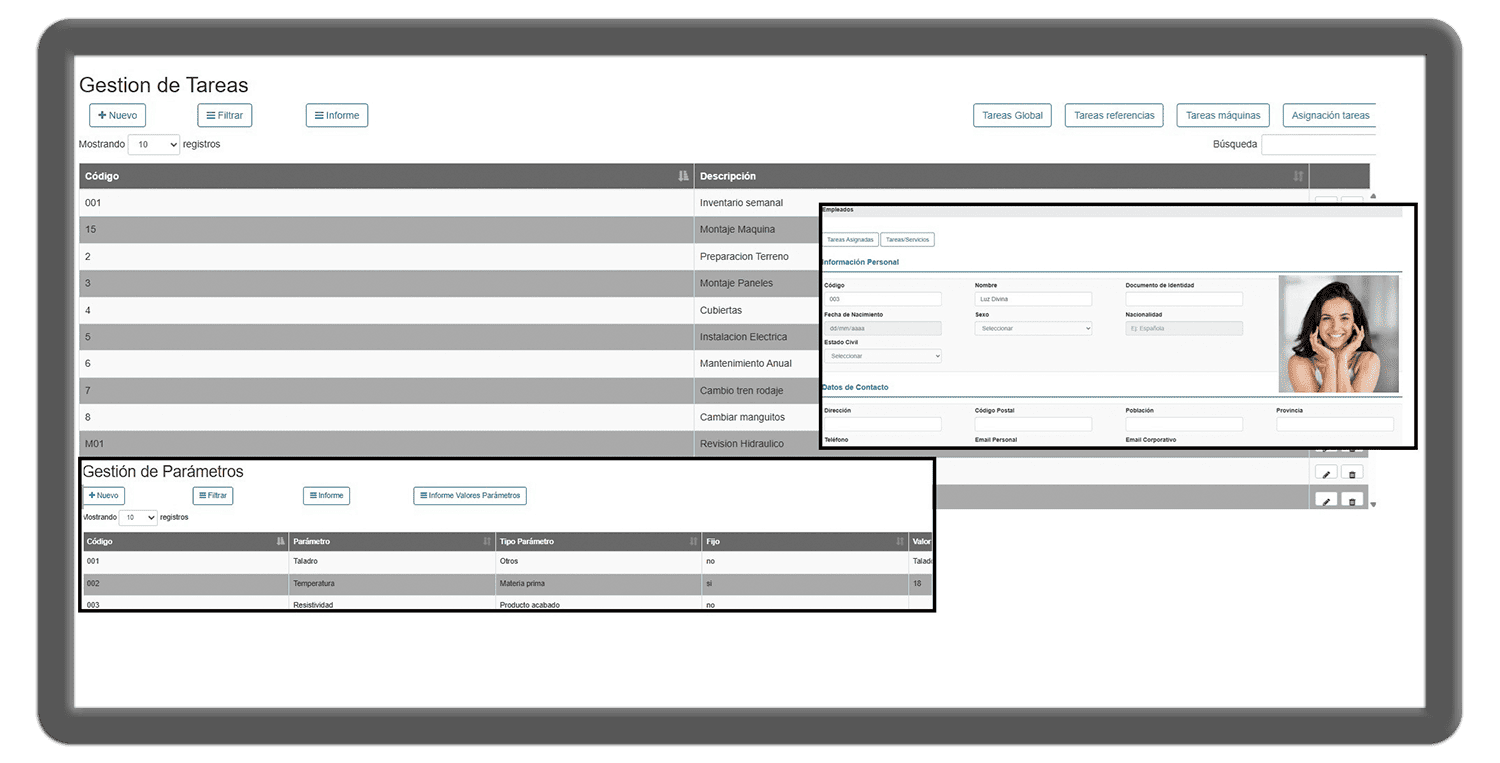Open the records-per-page dropdown in Gestión de Parámetros
Image resolution: width=1500 pixels, height=763 pixels.
(x=138, y=518)
